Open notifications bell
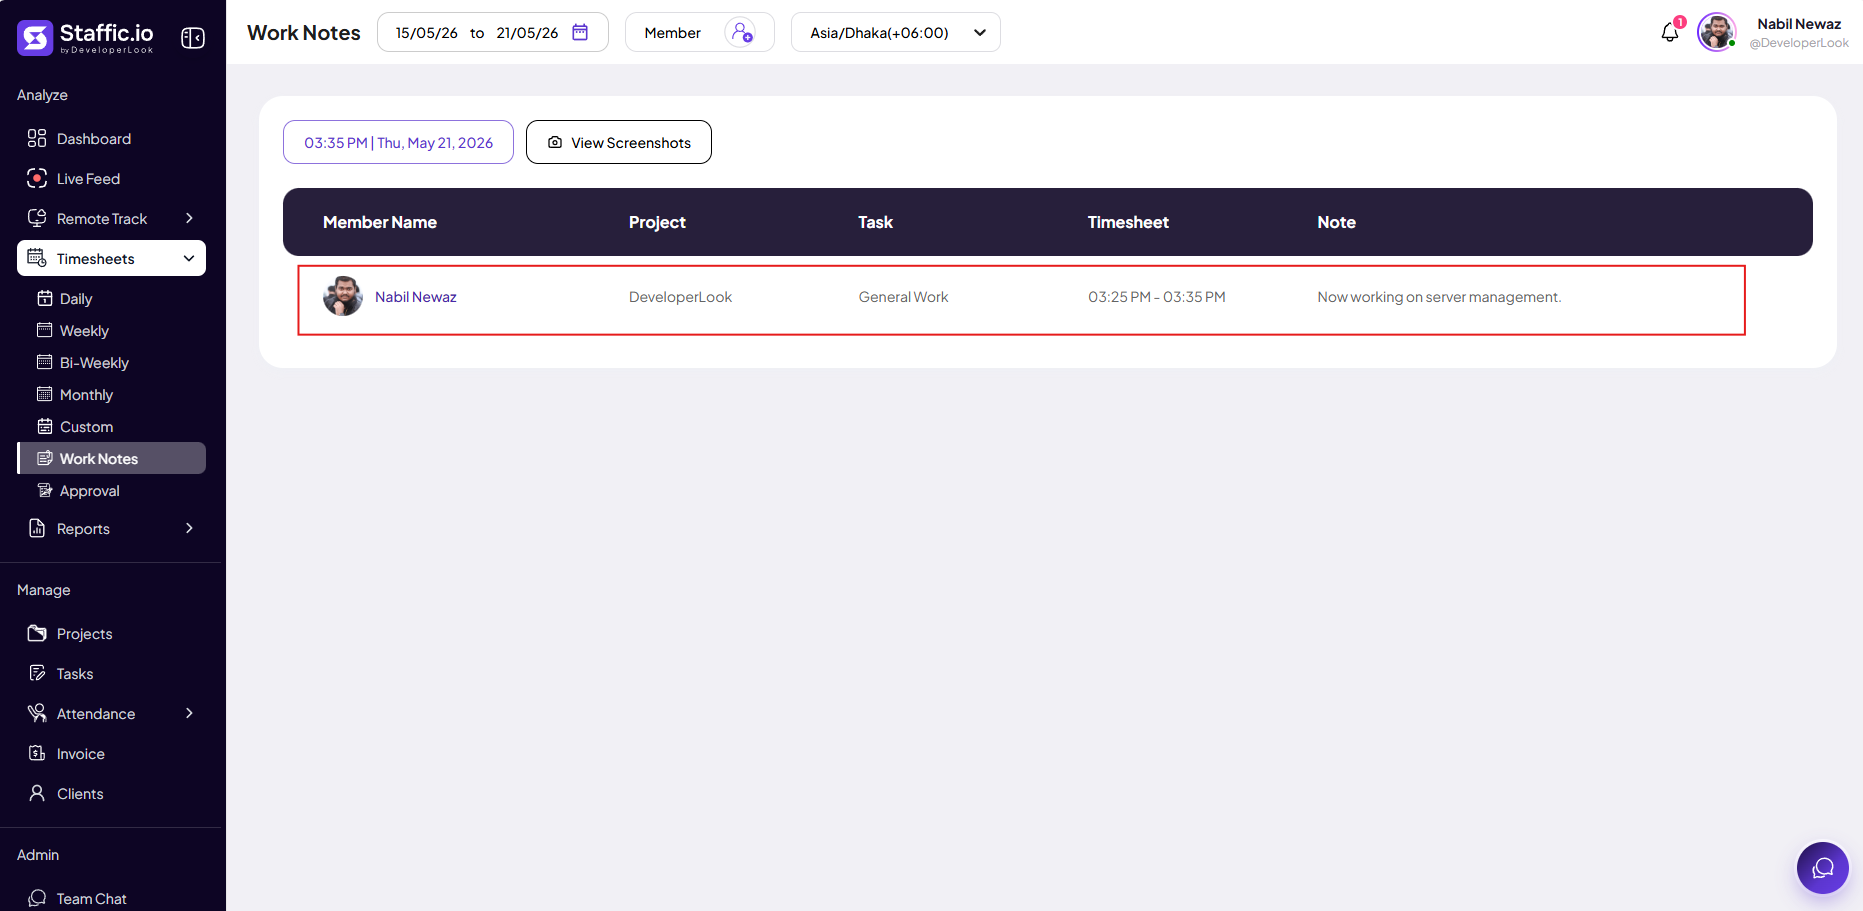The height and width of the screenshot is (911, 1863). coord(1670,32)
